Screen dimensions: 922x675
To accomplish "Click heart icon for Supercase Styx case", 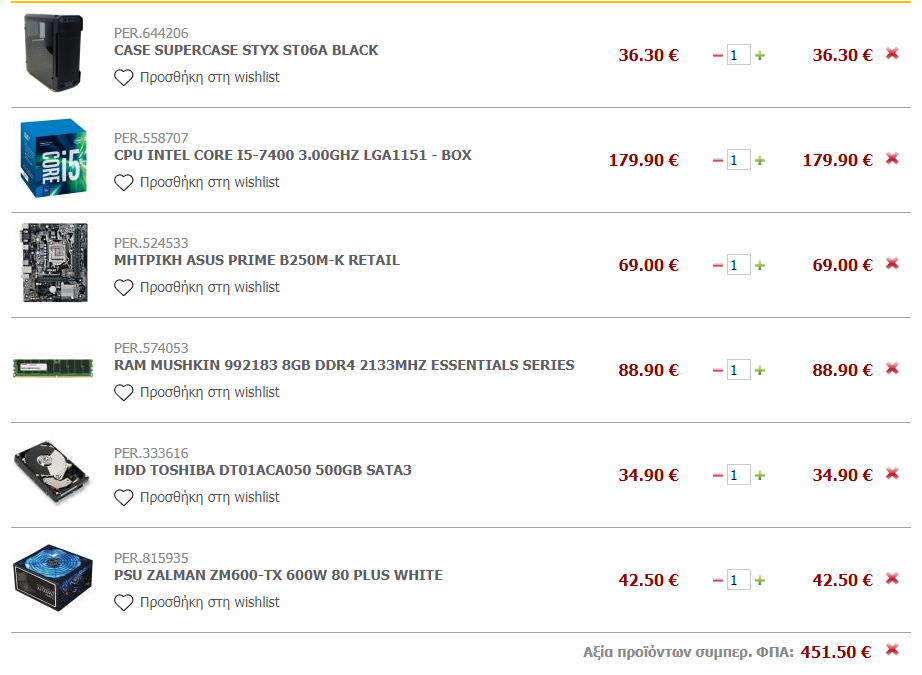I will (x=123, y=78).
